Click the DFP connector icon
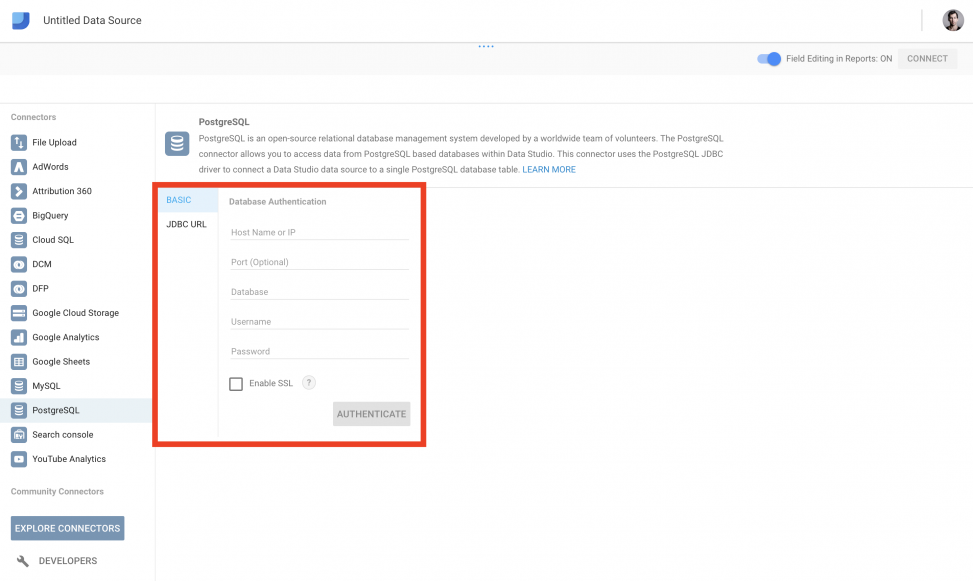This screenshot has height=581, width=973. click(x=19, y=289)
